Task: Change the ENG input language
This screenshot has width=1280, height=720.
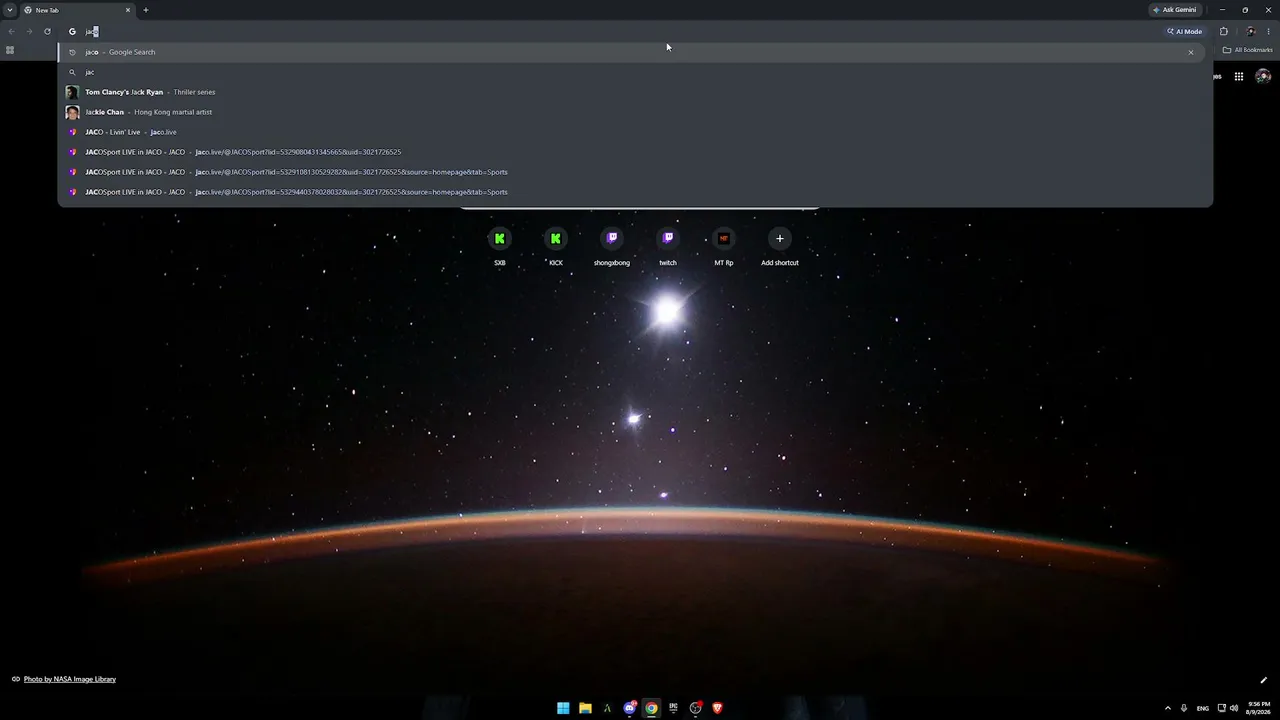Action: 1203,708
